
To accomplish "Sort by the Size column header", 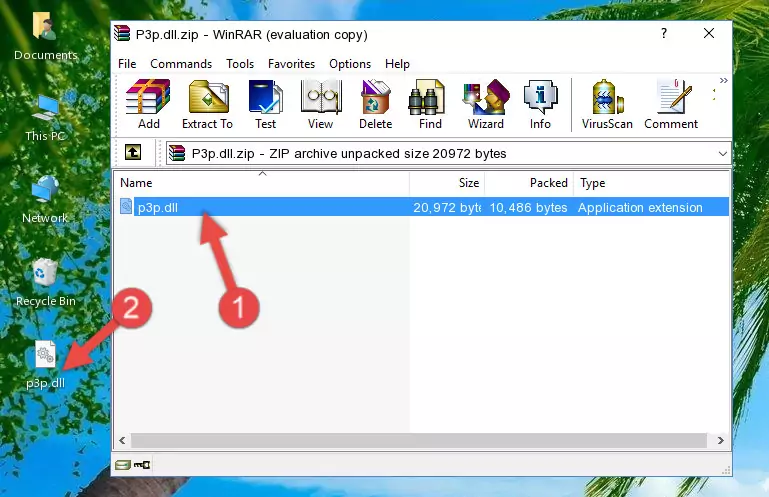I will tap(447, 183).
